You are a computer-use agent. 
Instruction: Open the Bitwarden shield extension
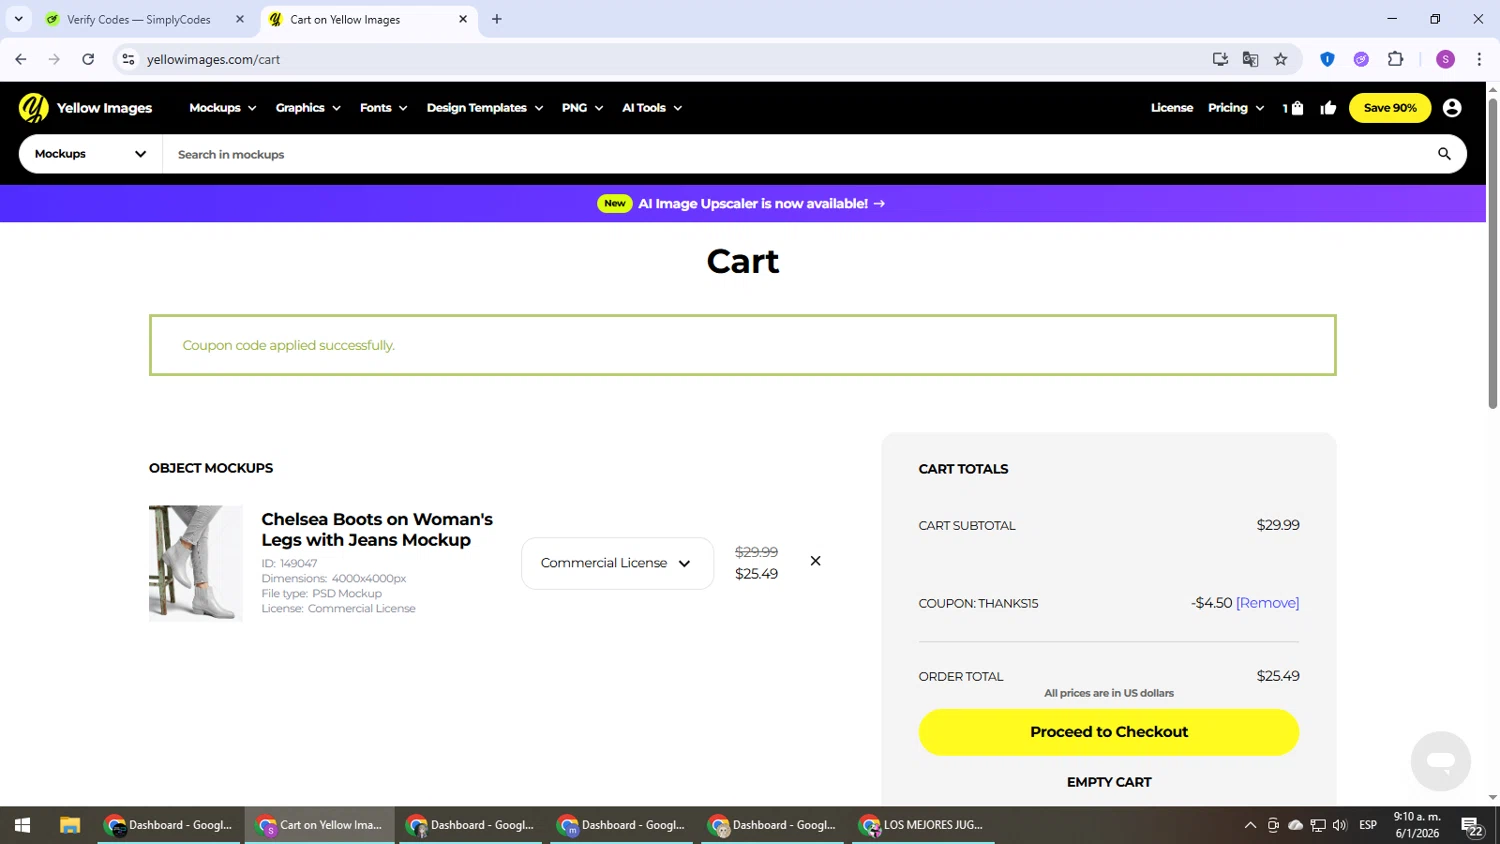1327,59
